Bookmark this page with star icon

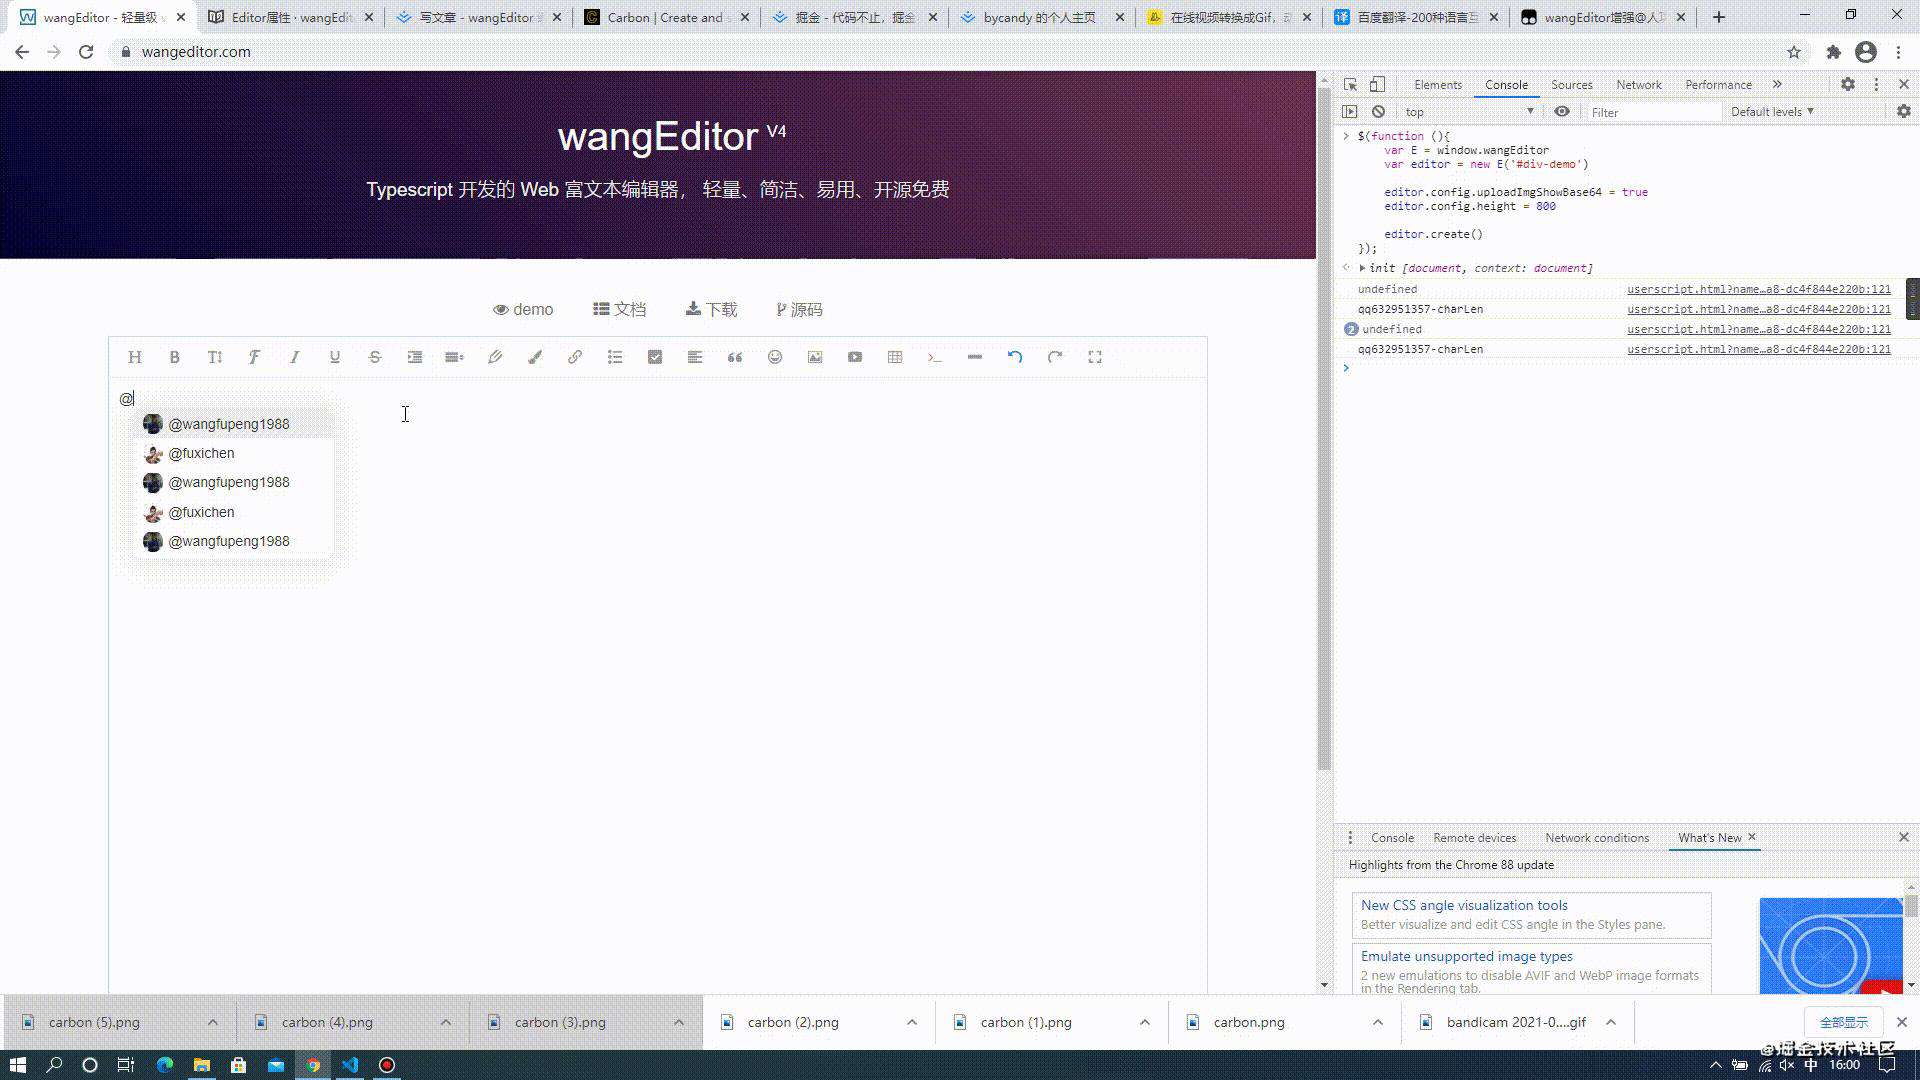pyautogui.click(x=1794, y=52)
